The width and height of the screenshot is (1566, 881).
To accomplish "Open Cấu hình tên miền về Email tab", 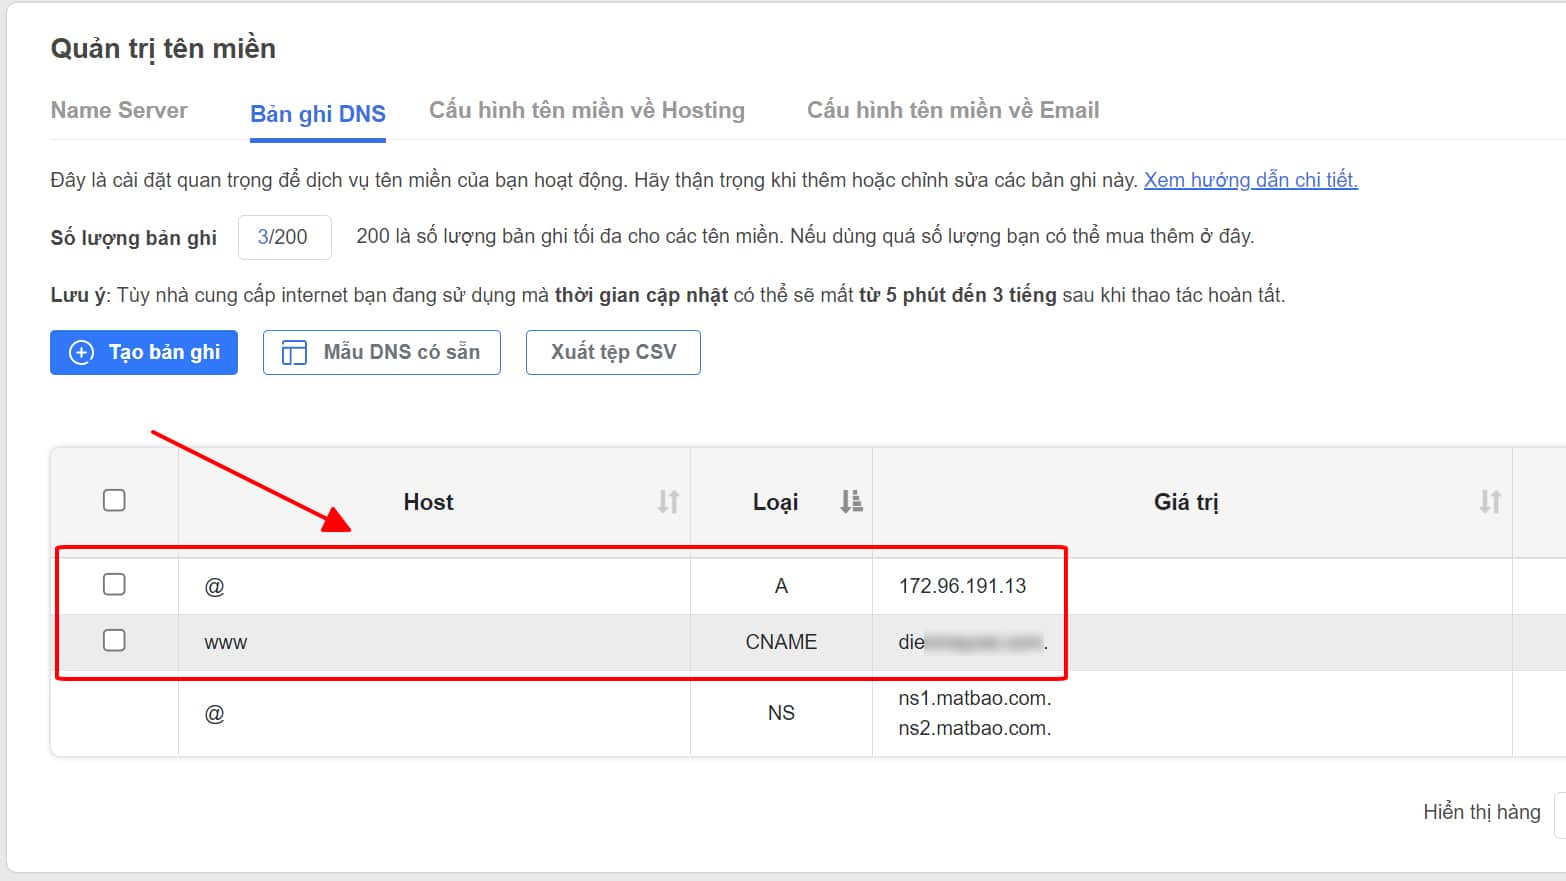I will (x=953, y=110).
